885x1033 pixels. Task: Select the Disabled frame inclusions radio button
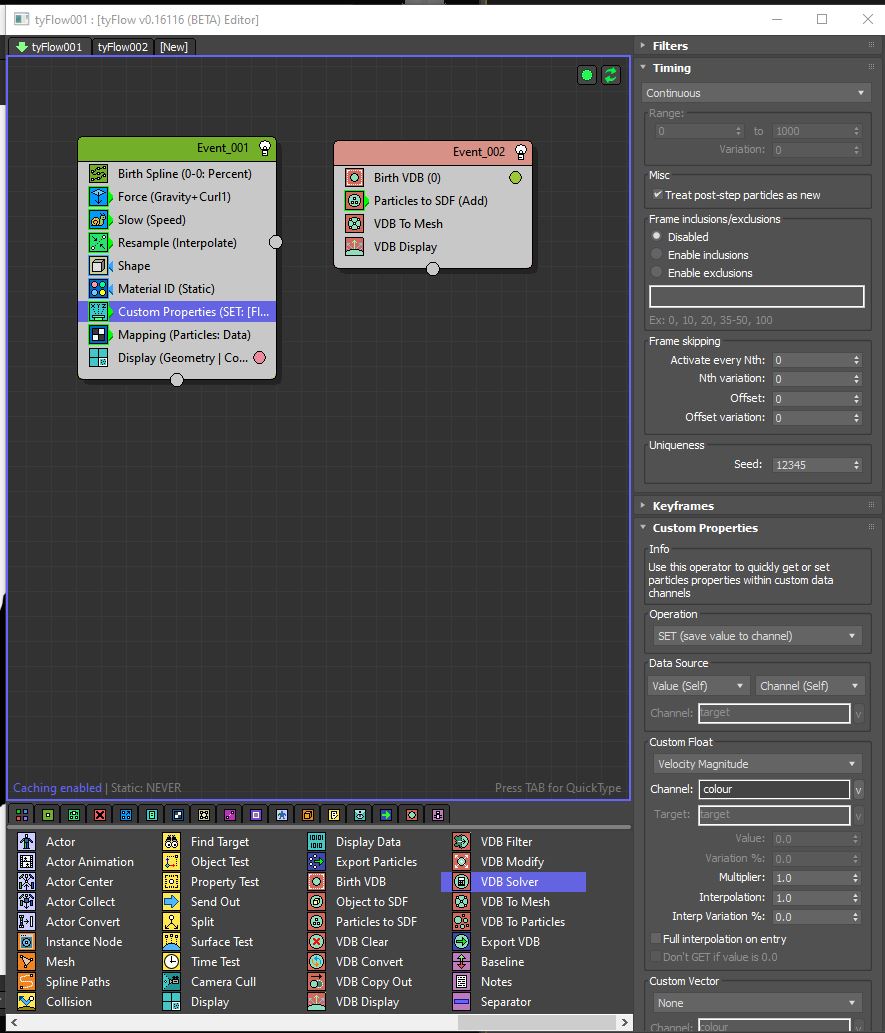pos(656,236)
